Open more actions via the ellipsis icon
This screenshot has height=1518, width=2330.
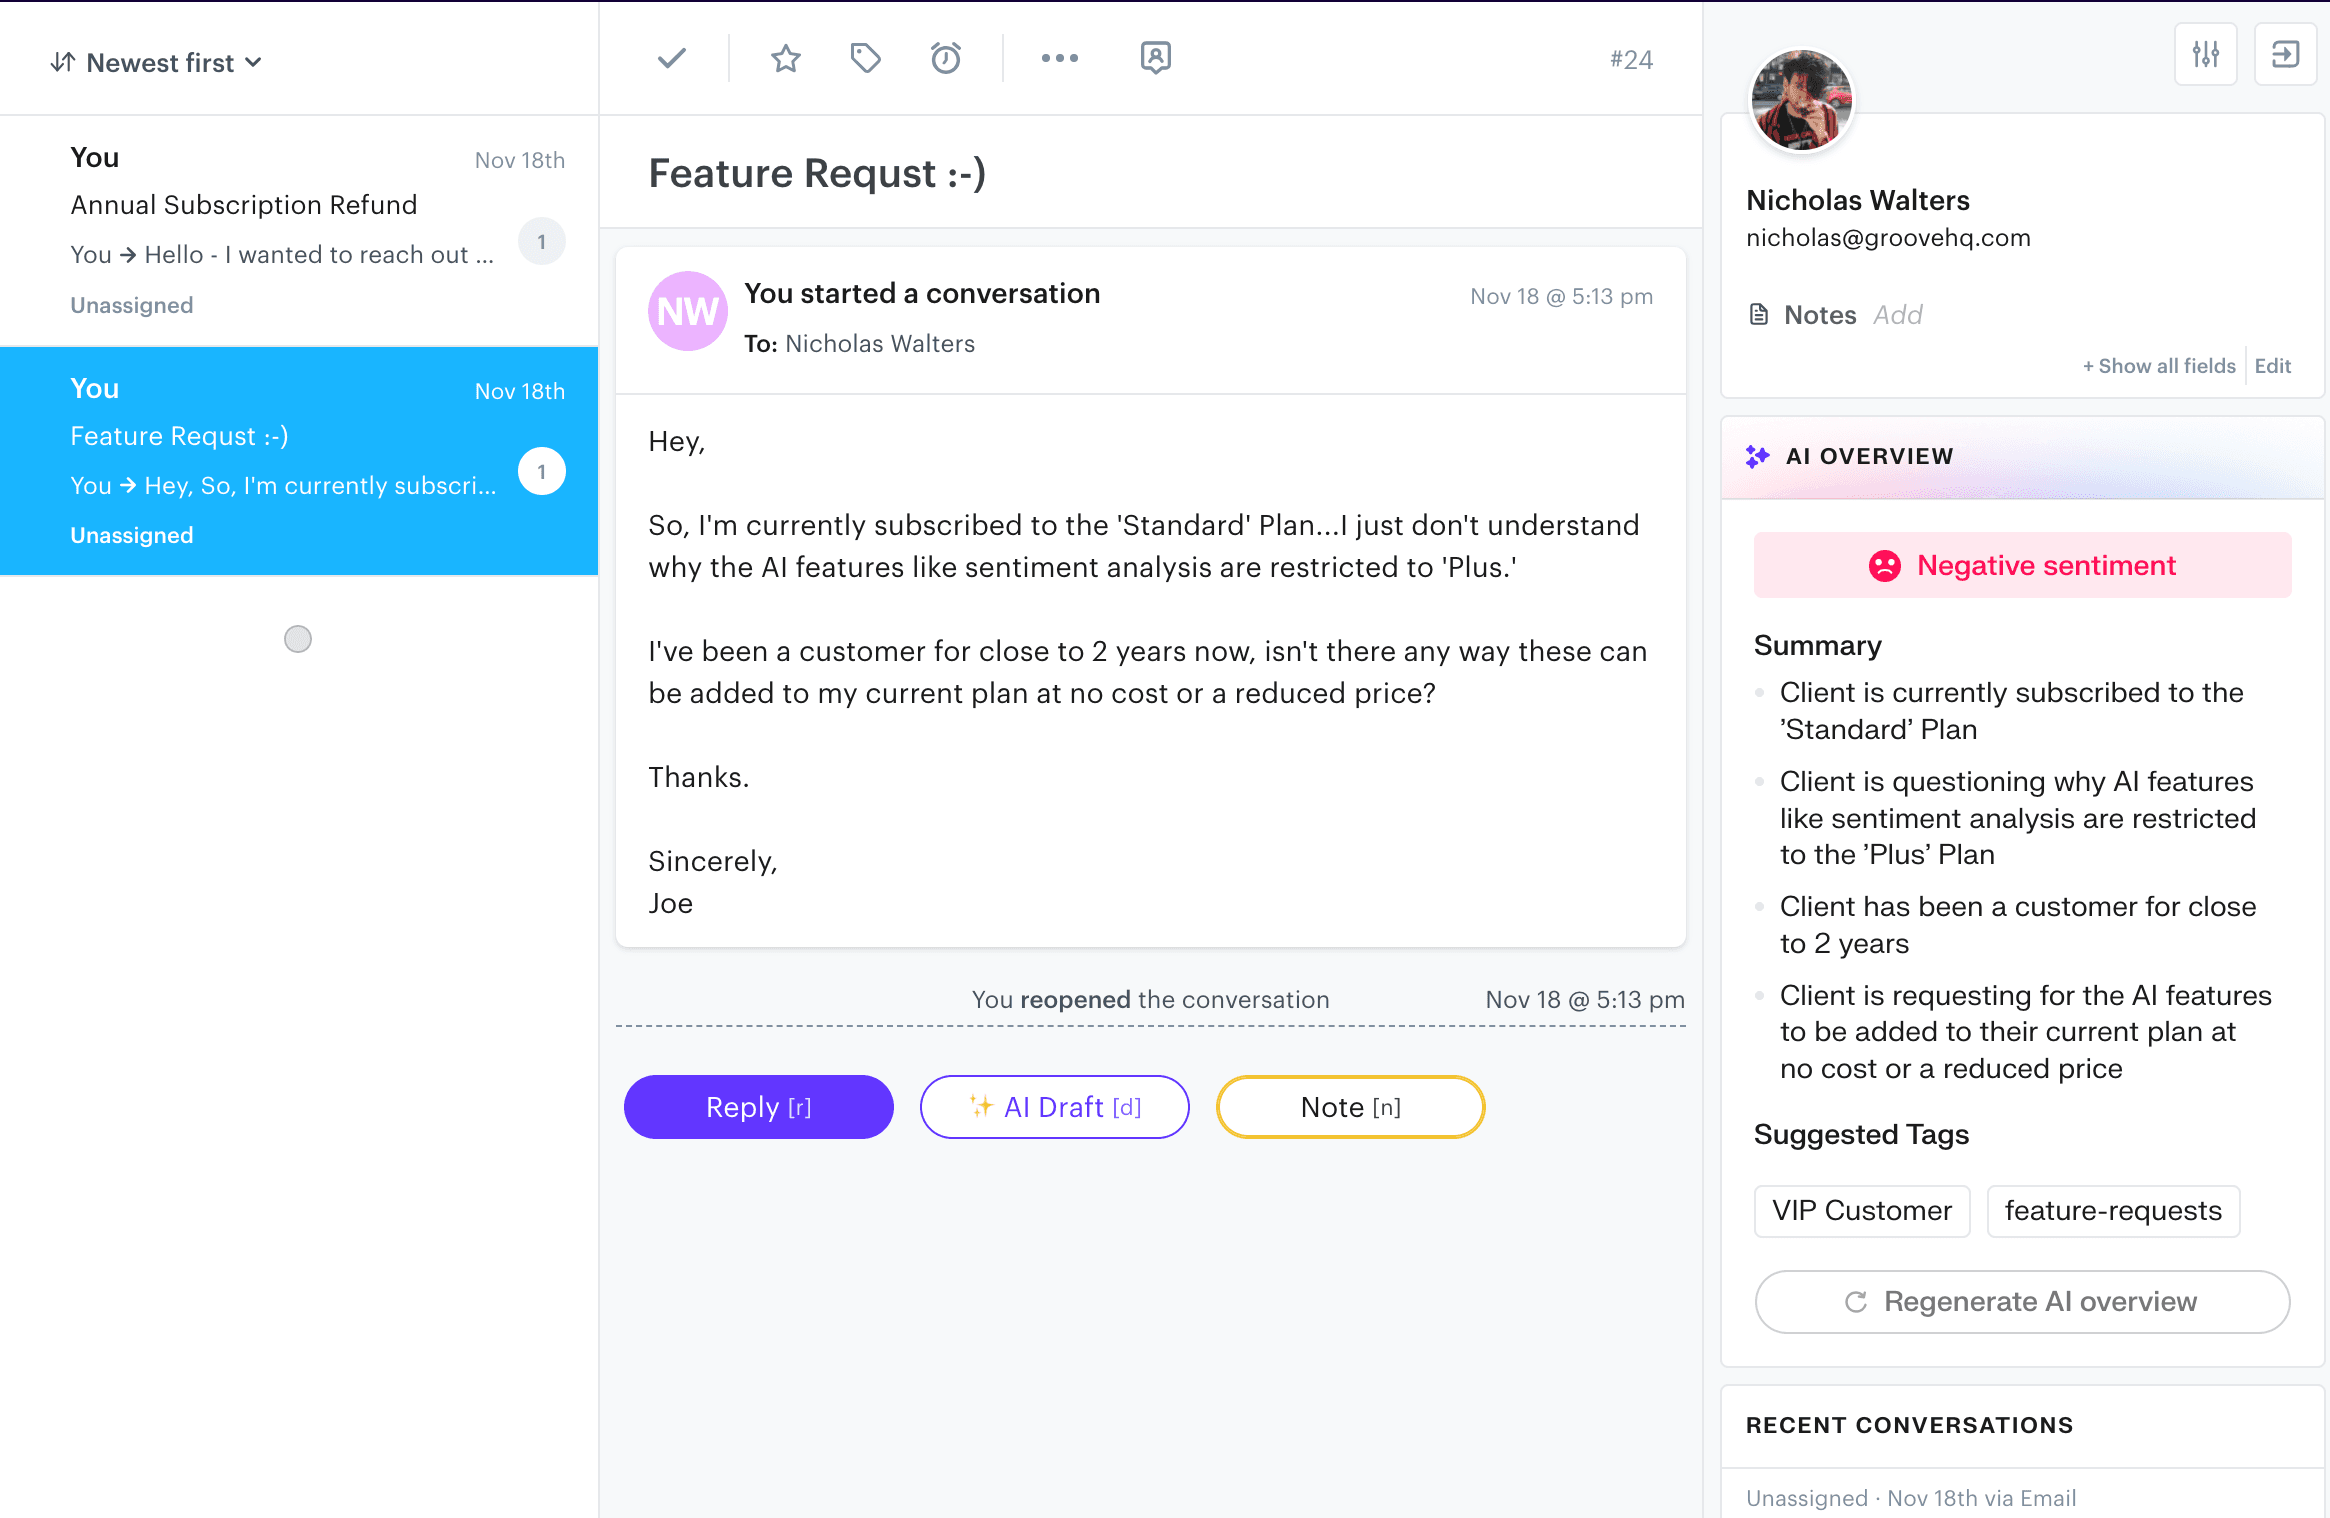pos(1059,58)
